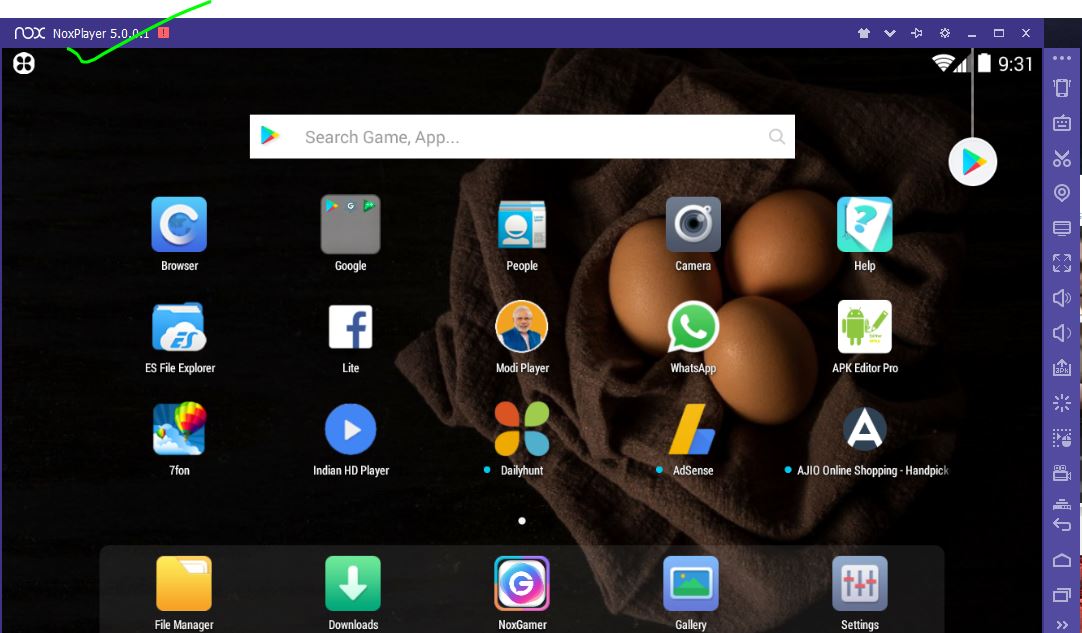Click the upper speaker (volume up) sidebar icon

[x=1061, y=298]
